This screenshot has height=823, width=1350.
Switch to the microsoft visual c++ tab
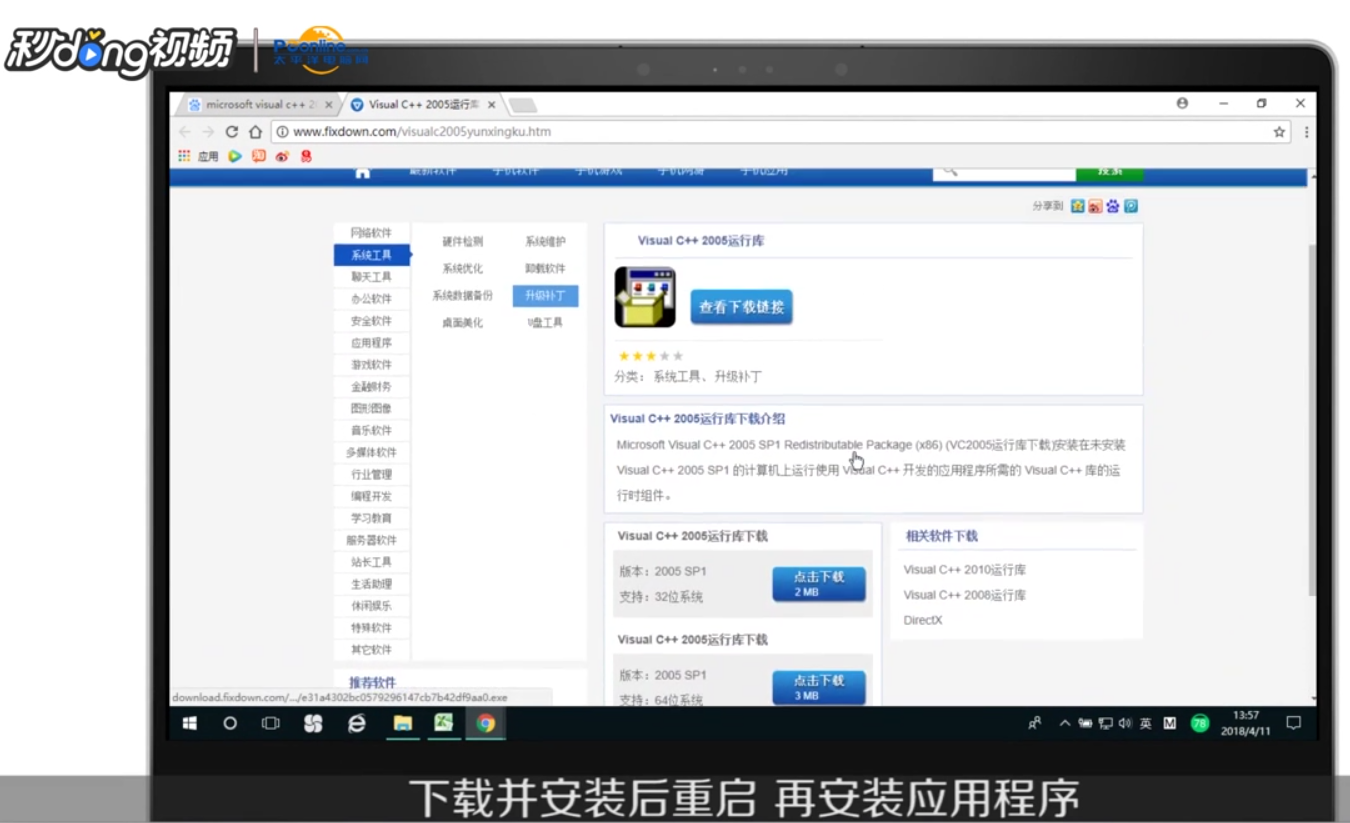255,103
